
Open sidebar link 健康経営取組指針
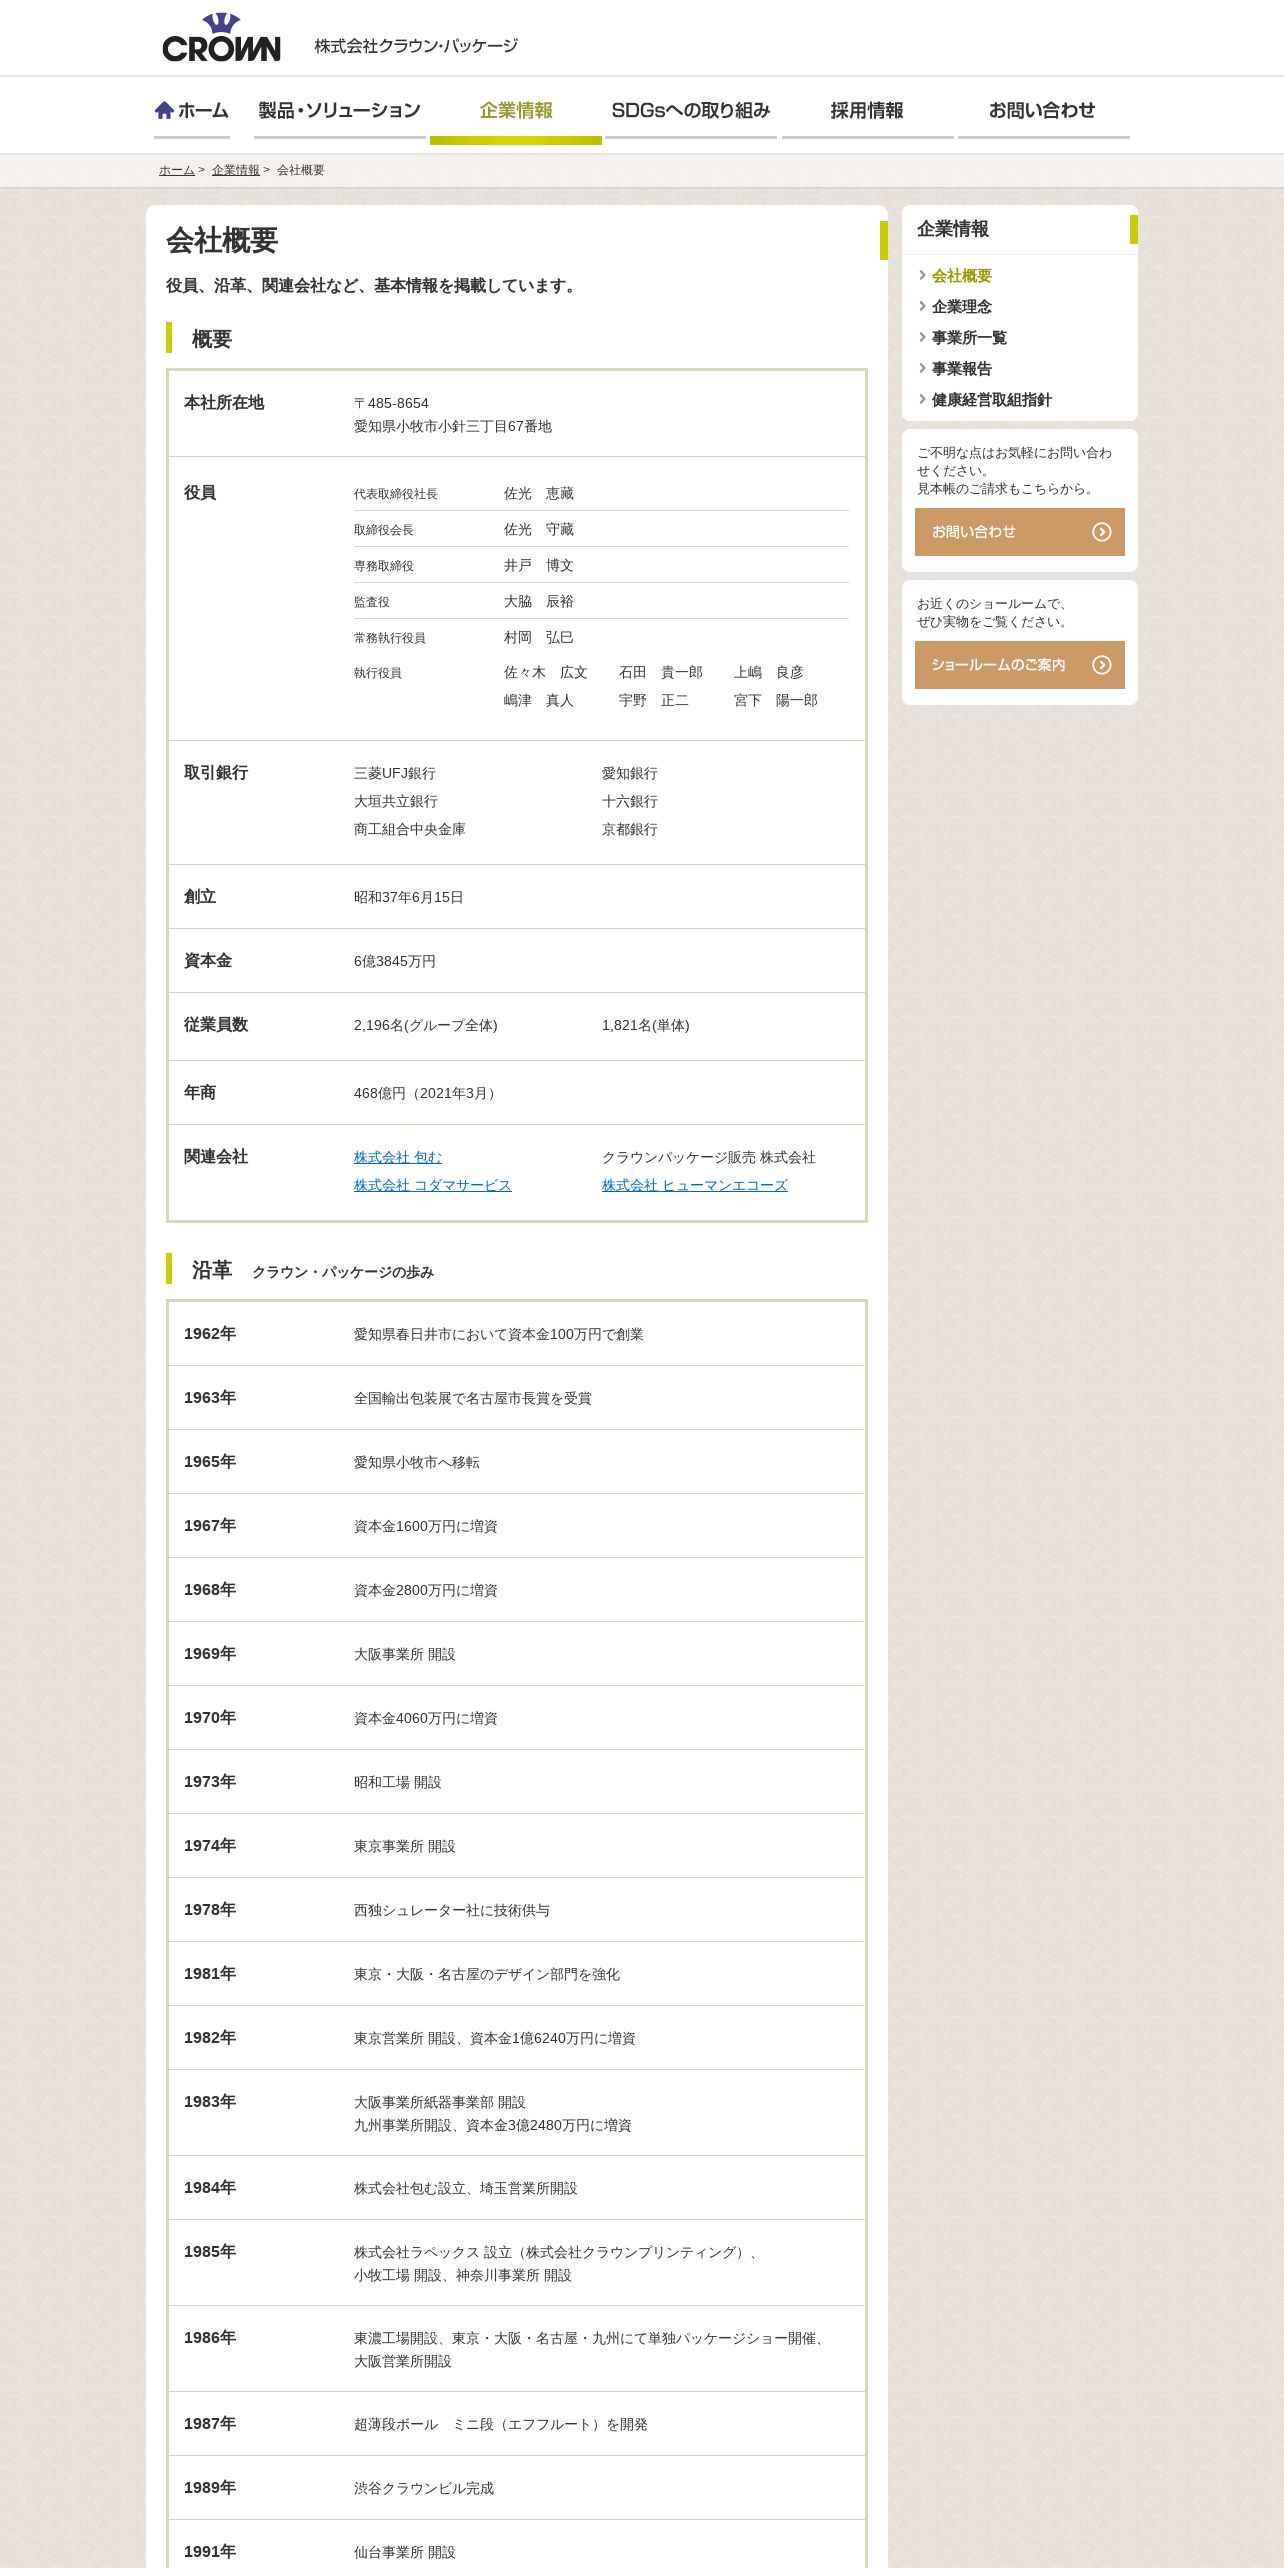pos(992,400)
